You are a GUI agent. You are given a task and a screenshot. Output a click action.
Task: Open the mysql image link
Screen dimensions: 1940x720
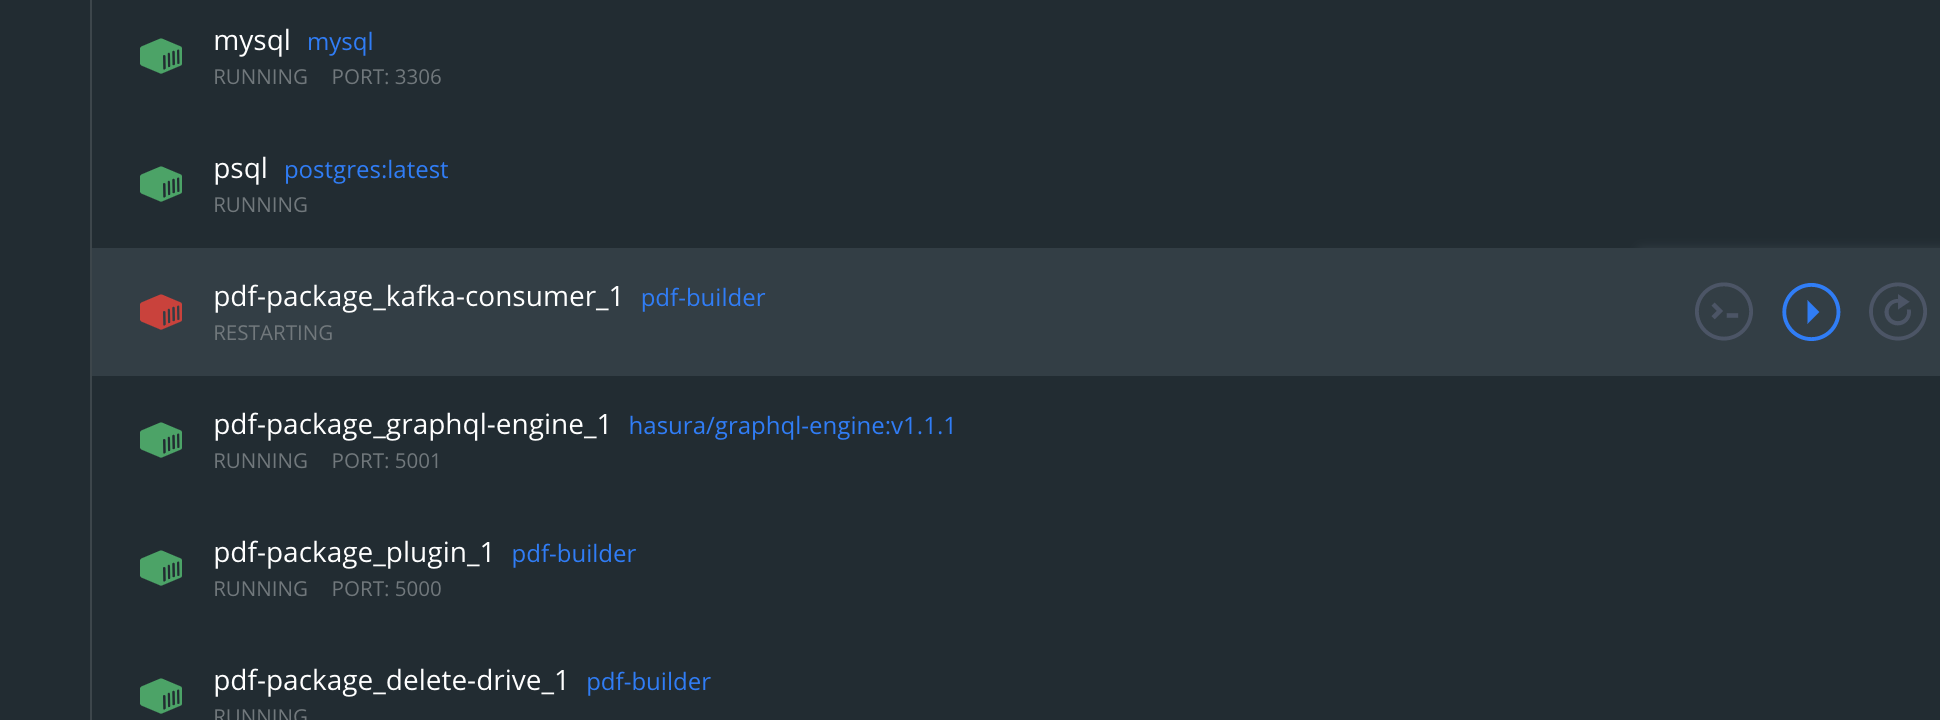click(340, 42)
